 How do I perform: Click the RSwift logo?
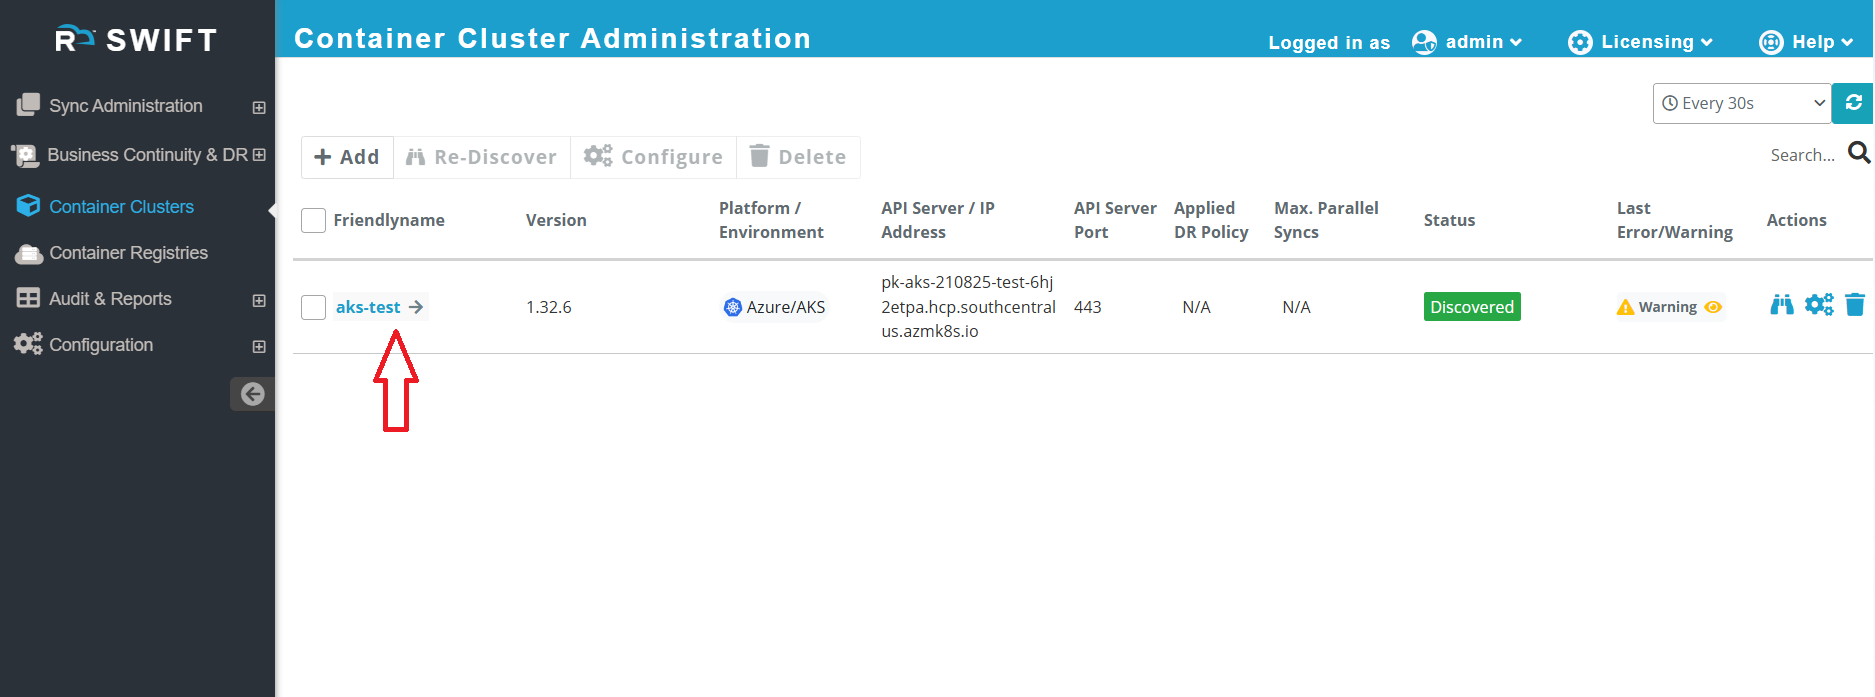[136, 39]
